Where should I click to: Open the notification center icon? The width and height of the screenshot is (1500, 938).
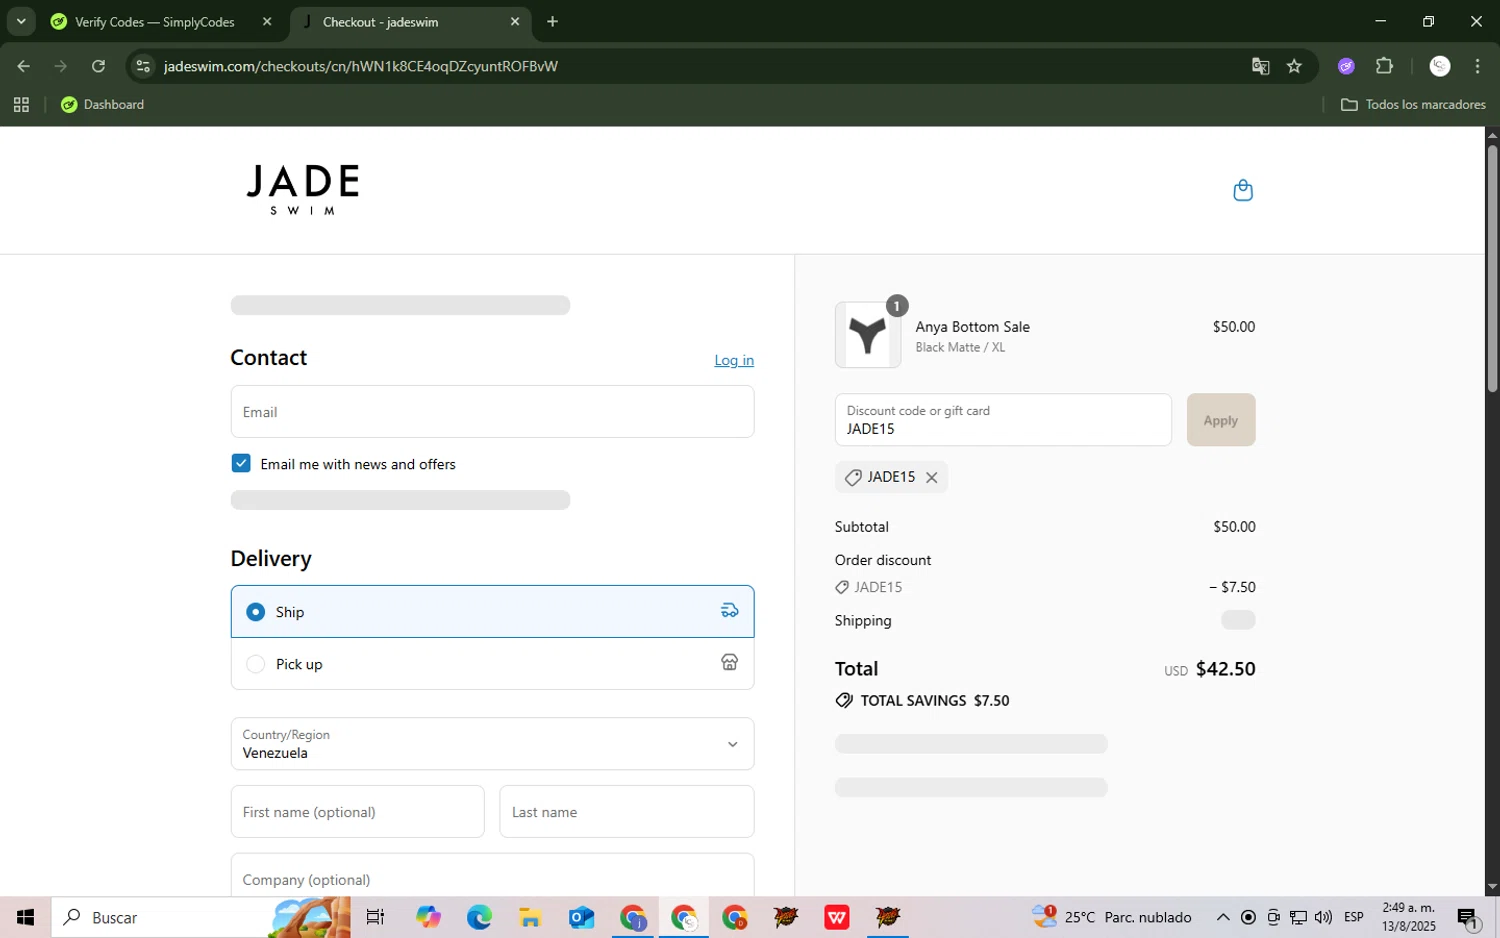pos(1467,917)
